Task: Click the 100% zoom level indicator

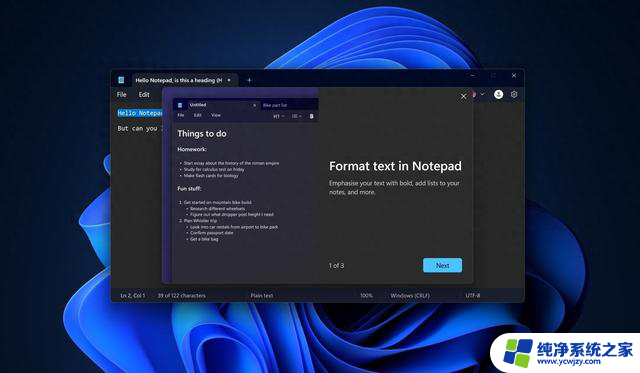Action: [x=366, y=295]
